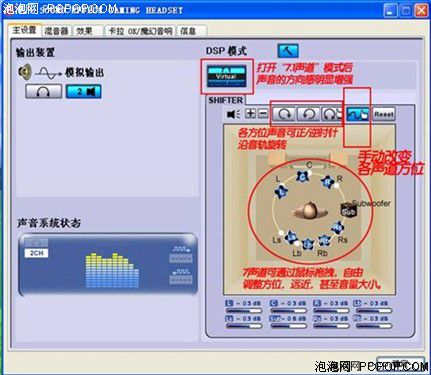This screenshot has width=431, height=375.
Task: Switch to the 混音器 tab
Action: pos(56,31)
